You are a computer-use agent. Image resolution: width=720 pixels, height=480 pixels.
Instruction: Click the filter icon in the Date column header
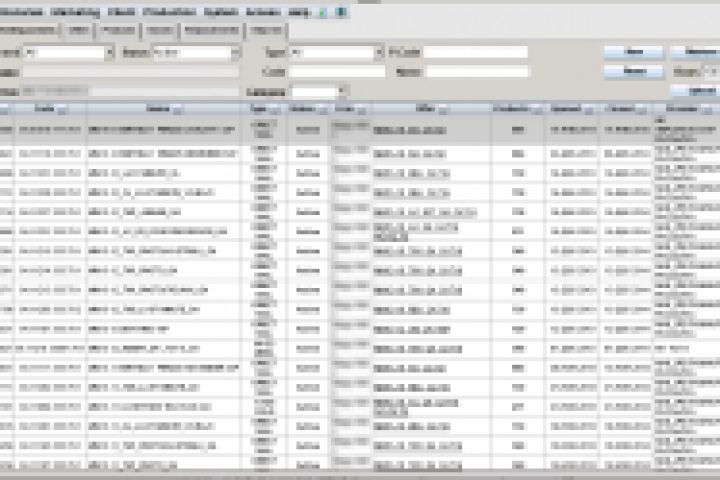62,110
